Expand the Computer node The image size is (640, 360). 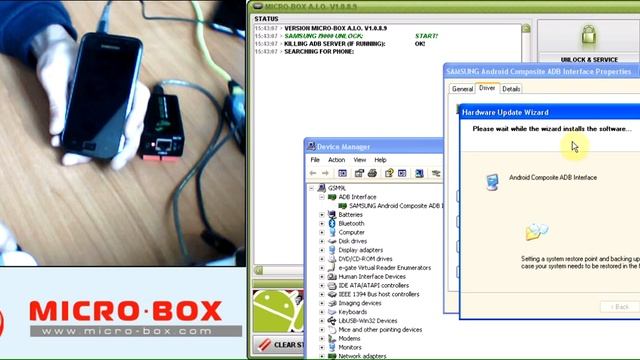click(322, 232)
